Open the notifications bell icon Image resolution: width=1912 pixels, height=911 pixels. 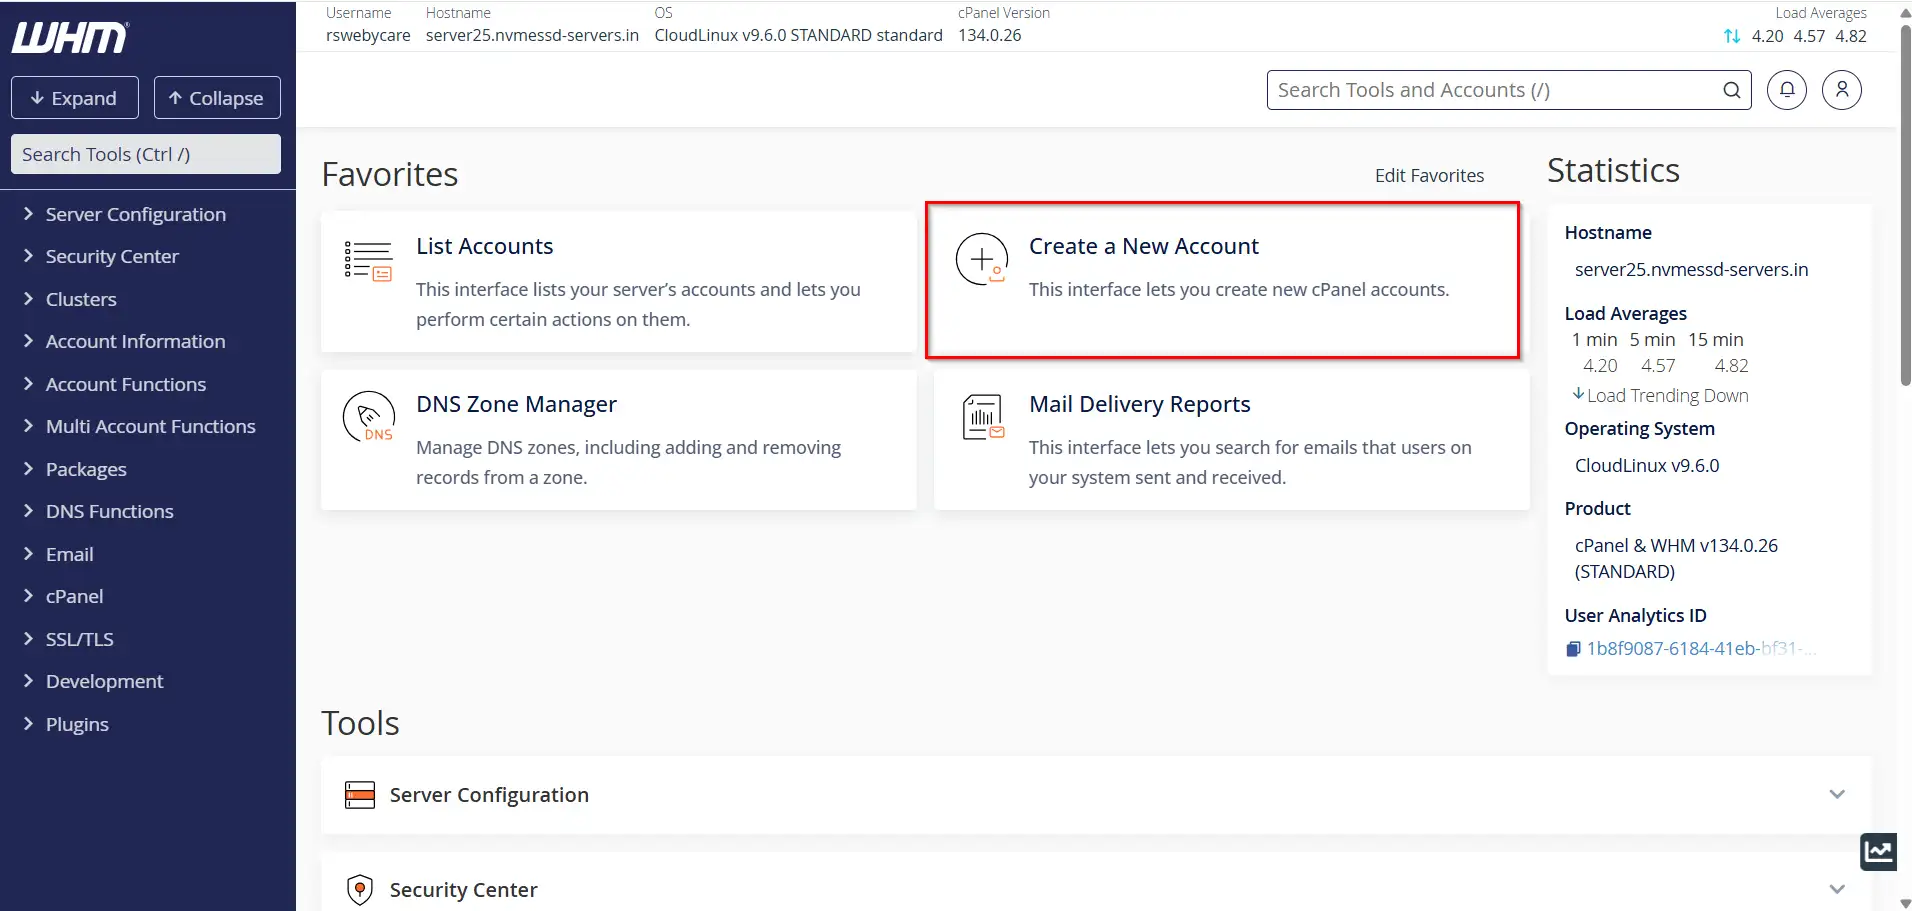pos(1787,90)
